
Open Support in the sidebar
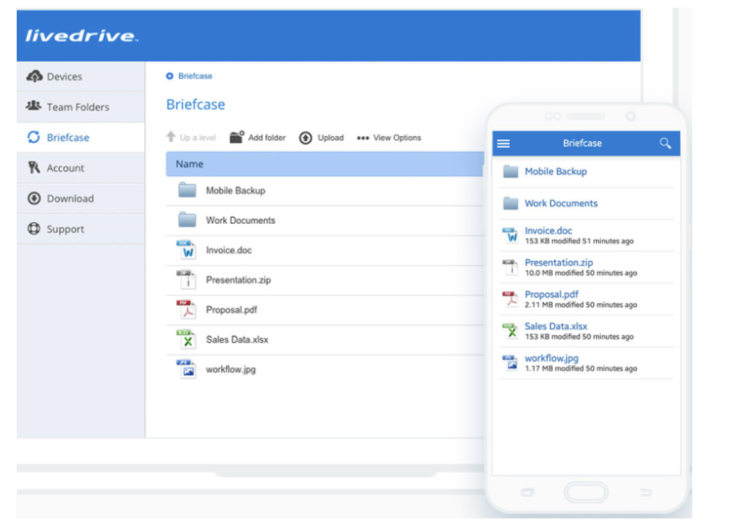point(81,229)
